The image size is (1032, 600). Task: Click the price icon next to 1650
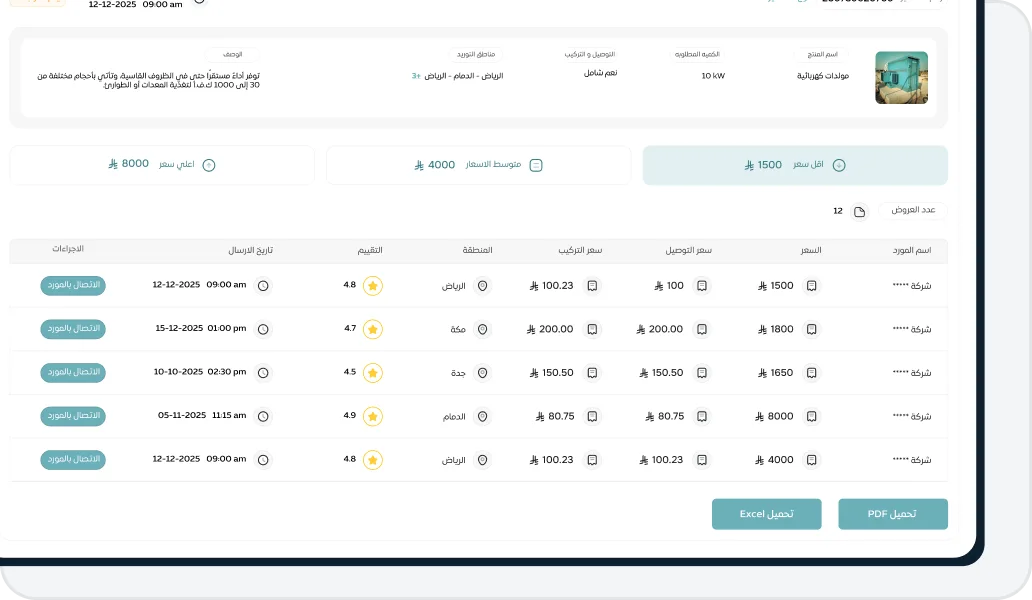[x=811, y=373]
